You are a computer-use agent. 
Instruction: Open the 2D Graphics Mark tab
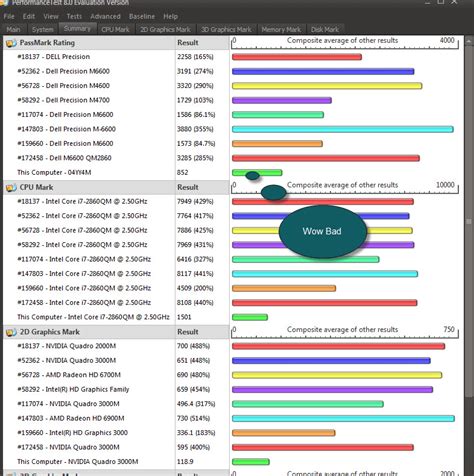(x=165, y=29)
